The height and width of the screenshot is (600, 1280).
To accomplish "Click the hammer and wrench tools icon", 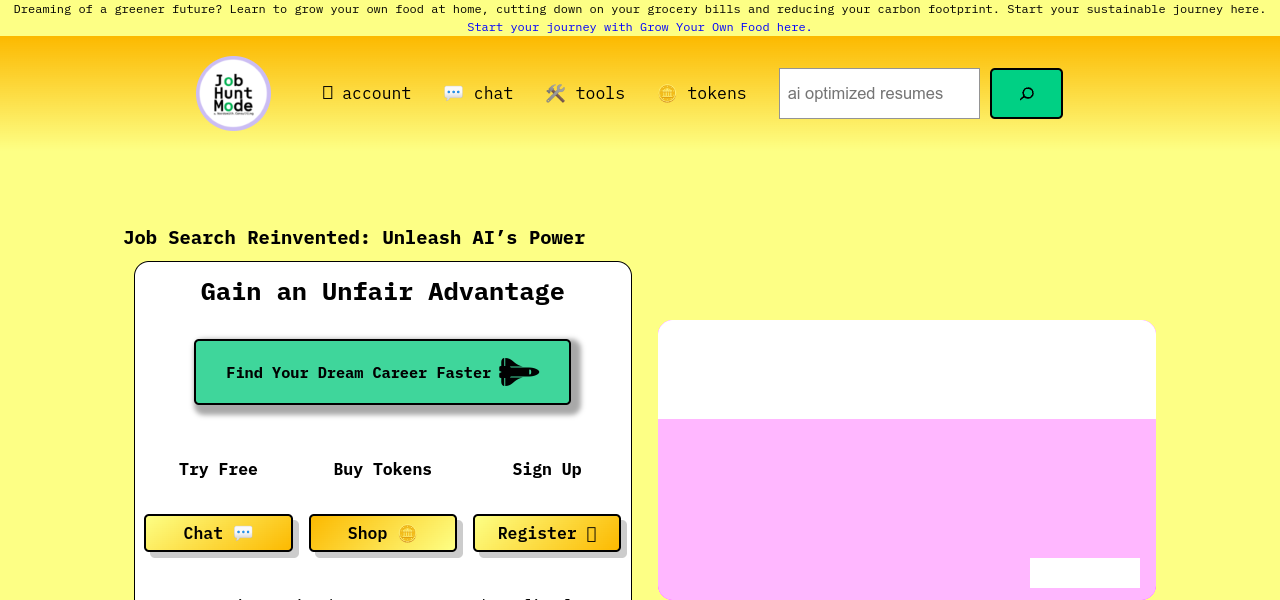I will click(x=556, y=93).
